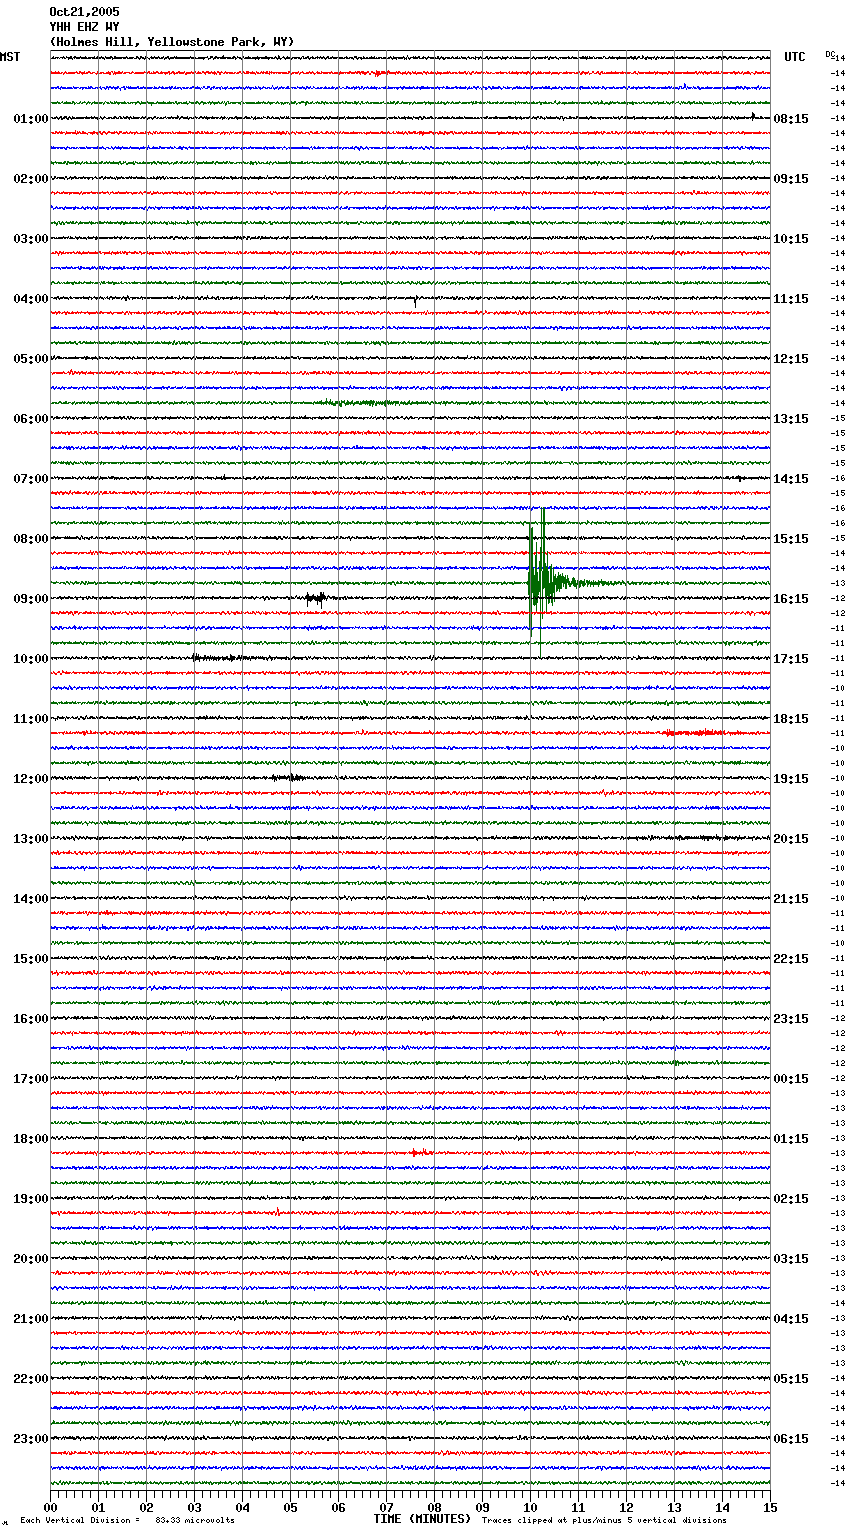Click the TIME (MINUTES) axis title

[x=422, y=1519]
